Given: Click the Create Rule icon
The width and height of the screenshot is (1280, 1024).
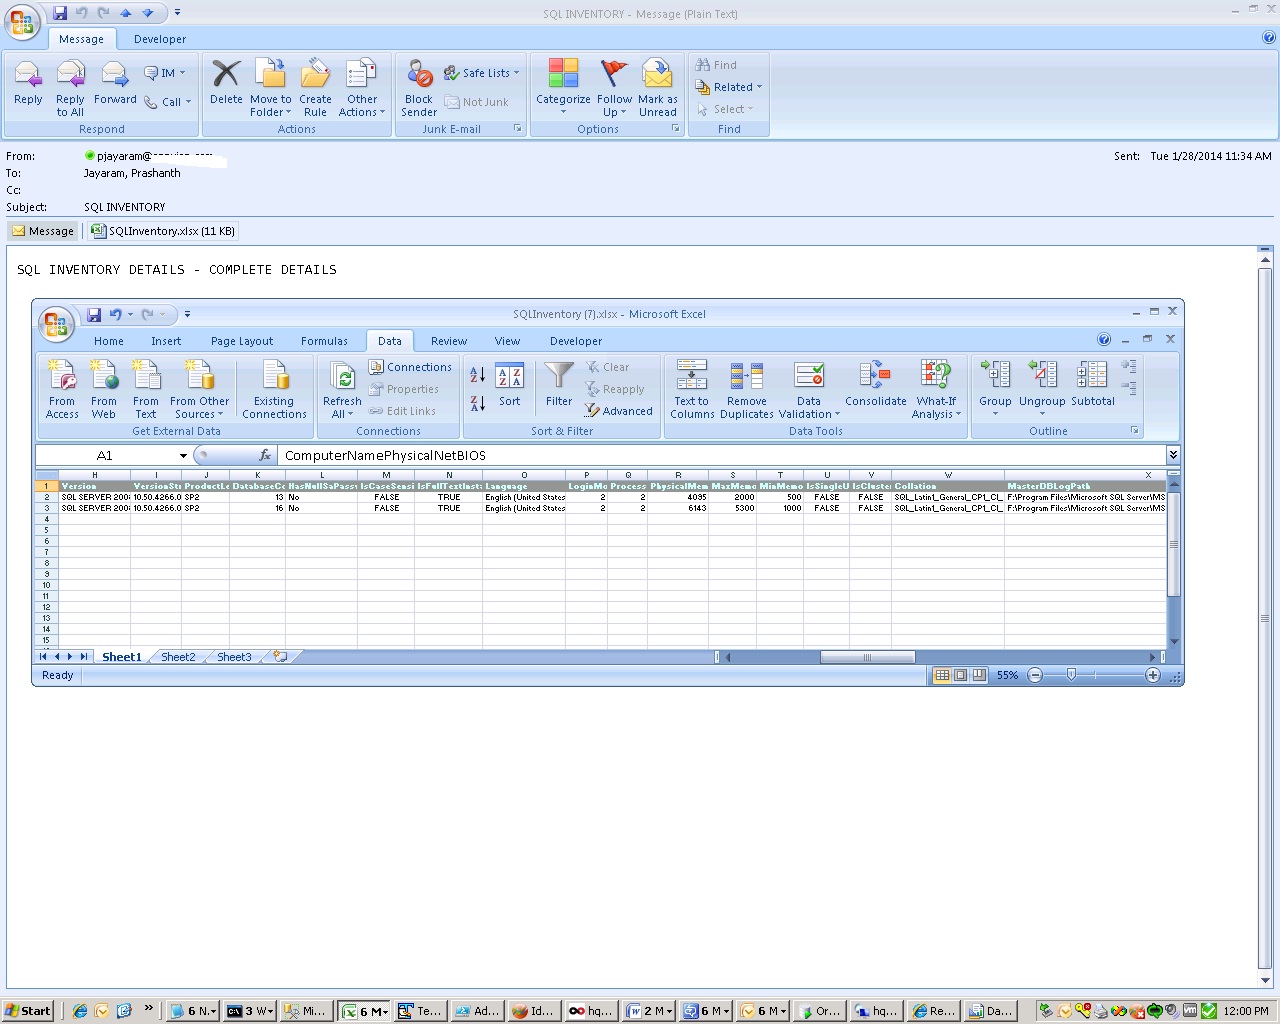Looking at the screenshot, I should (x=315, y=86).
